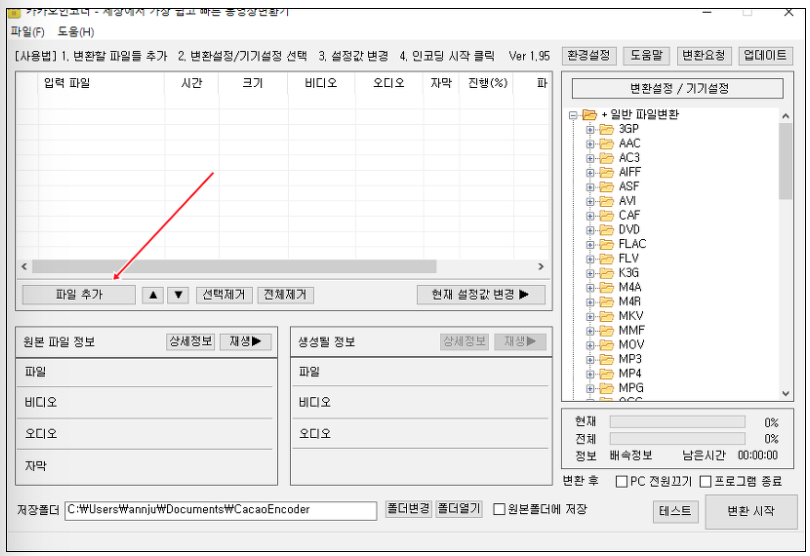The image size is (810, 556).
Task: Click the 도움말 button
Action: click(x=646, y=55)
